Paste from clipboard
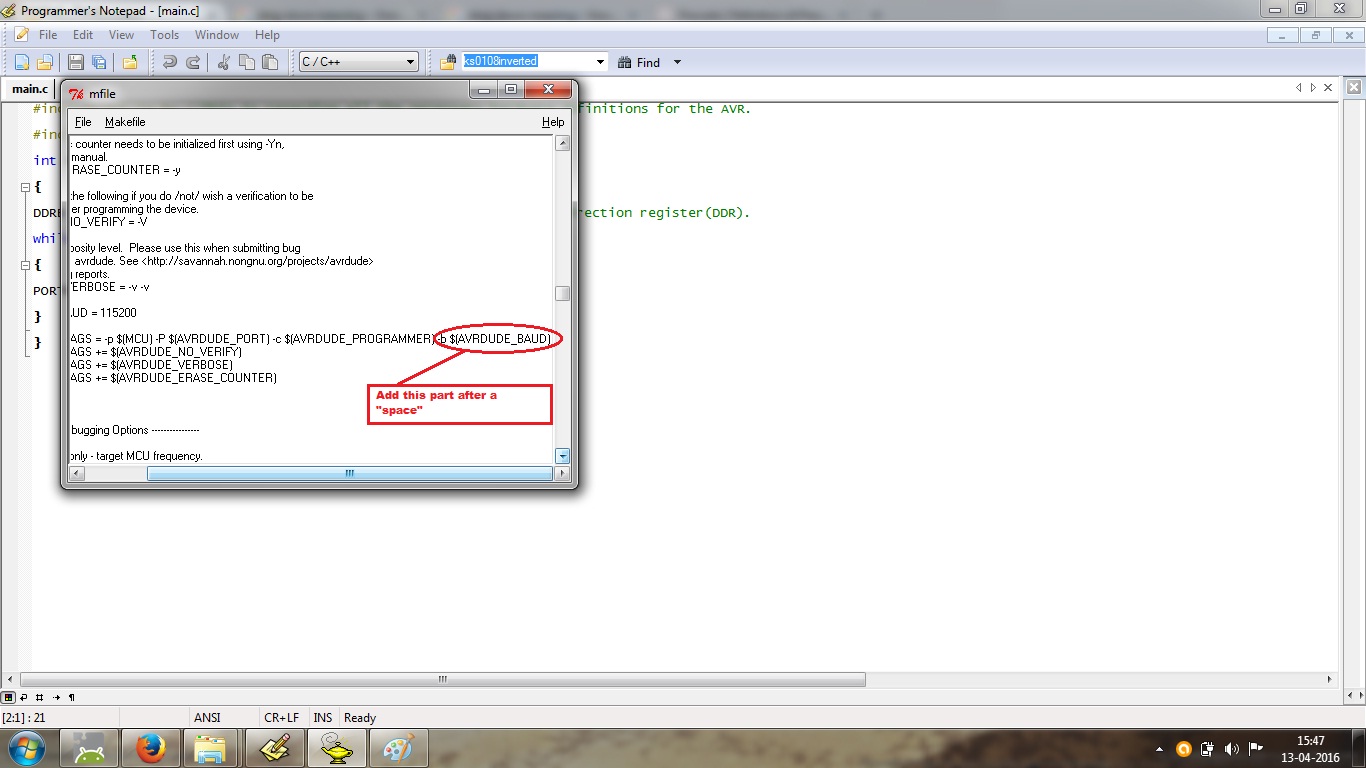The width and height of the screenshot is (1366, 768). pyautogui.click(x=270, y=61)
